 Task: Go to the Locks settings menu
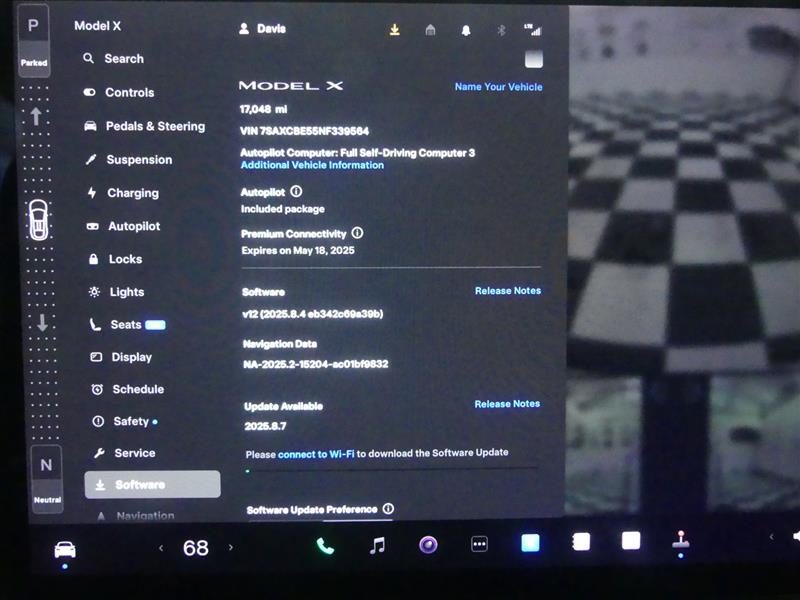pyautogui.click(x=125, y=259)
